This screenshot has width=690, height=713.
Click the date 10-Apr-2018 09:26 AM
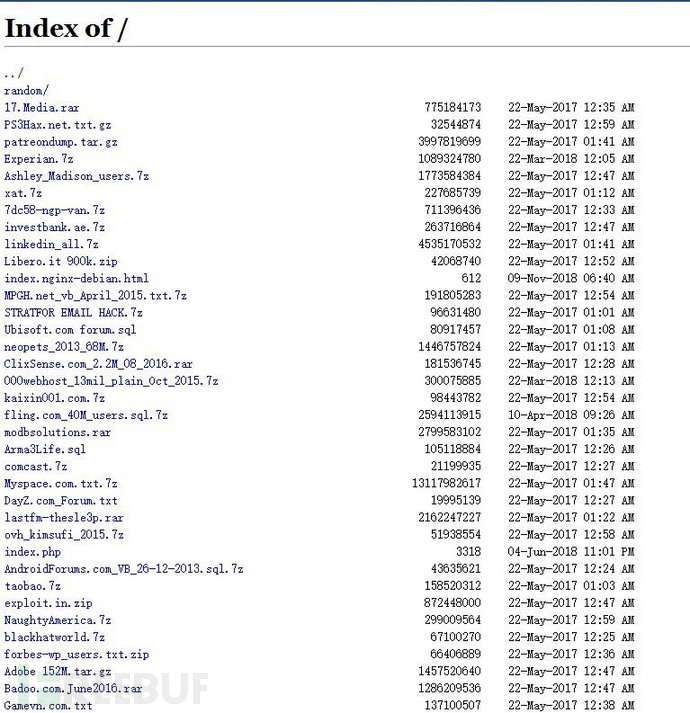571,415
